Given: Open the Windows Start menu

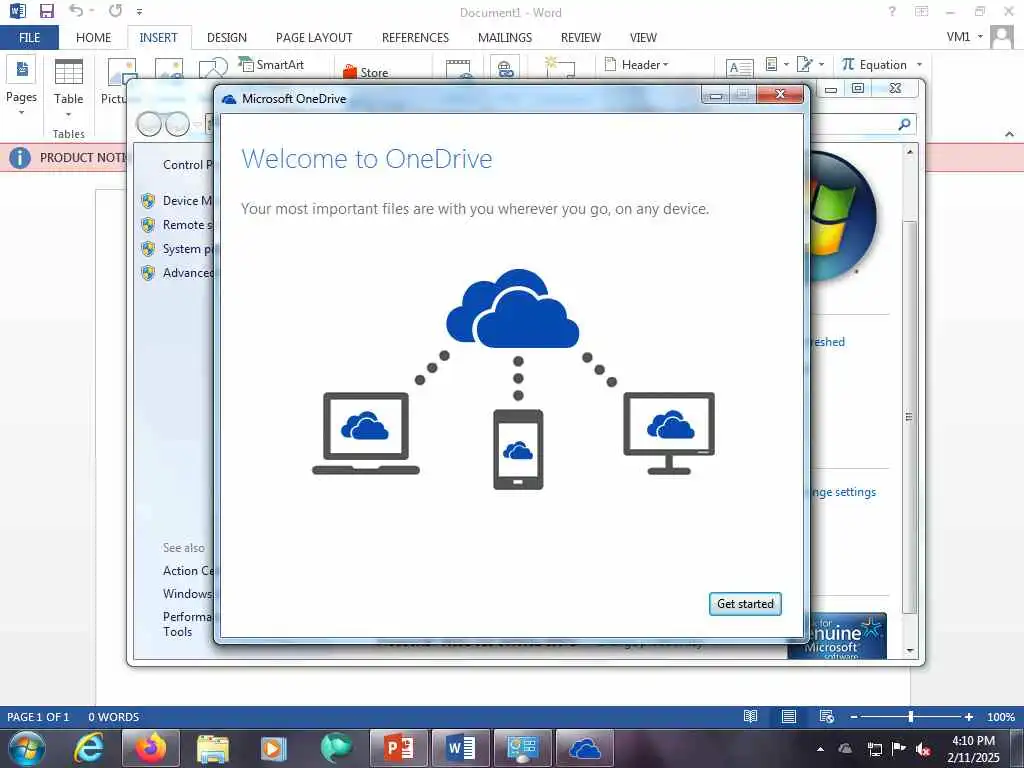Looking at the screenshot, I should click(x=26, y=748).
